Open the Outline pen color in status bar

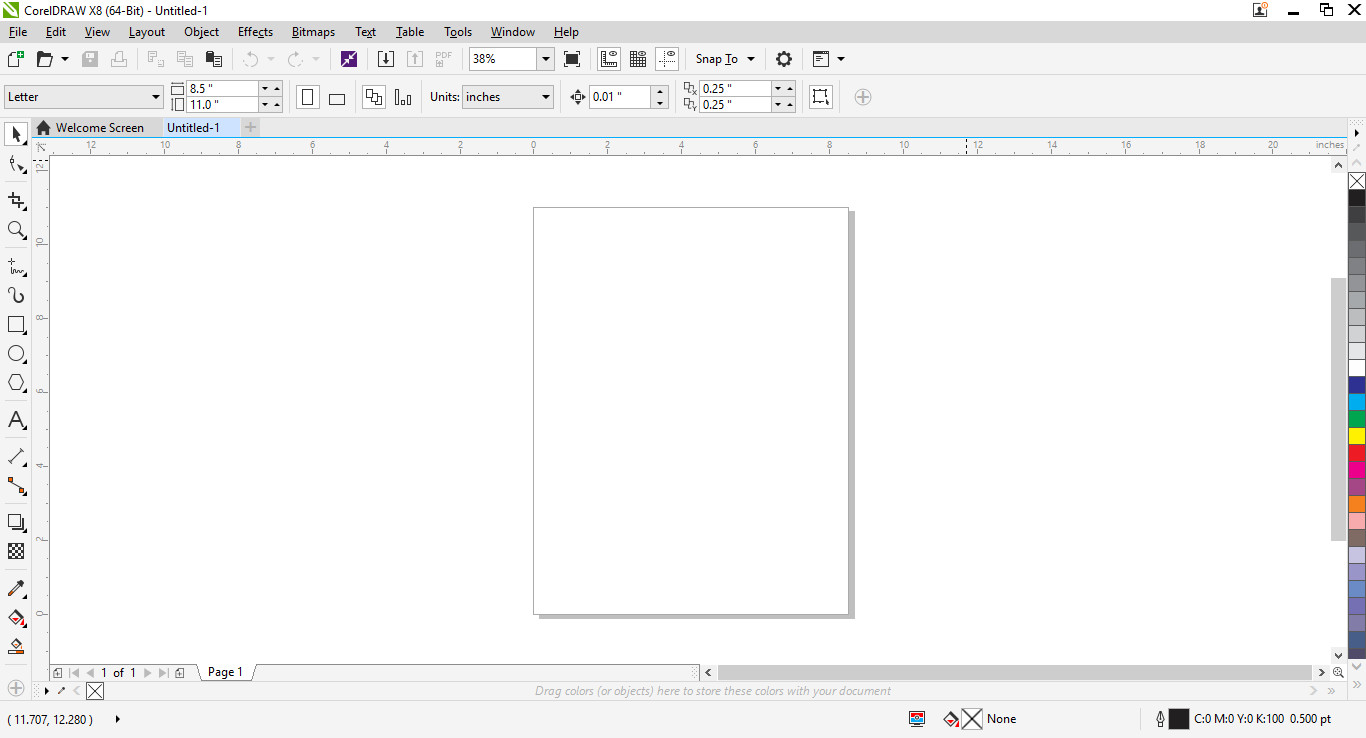pyautogui.click(x=1179, y=719)
